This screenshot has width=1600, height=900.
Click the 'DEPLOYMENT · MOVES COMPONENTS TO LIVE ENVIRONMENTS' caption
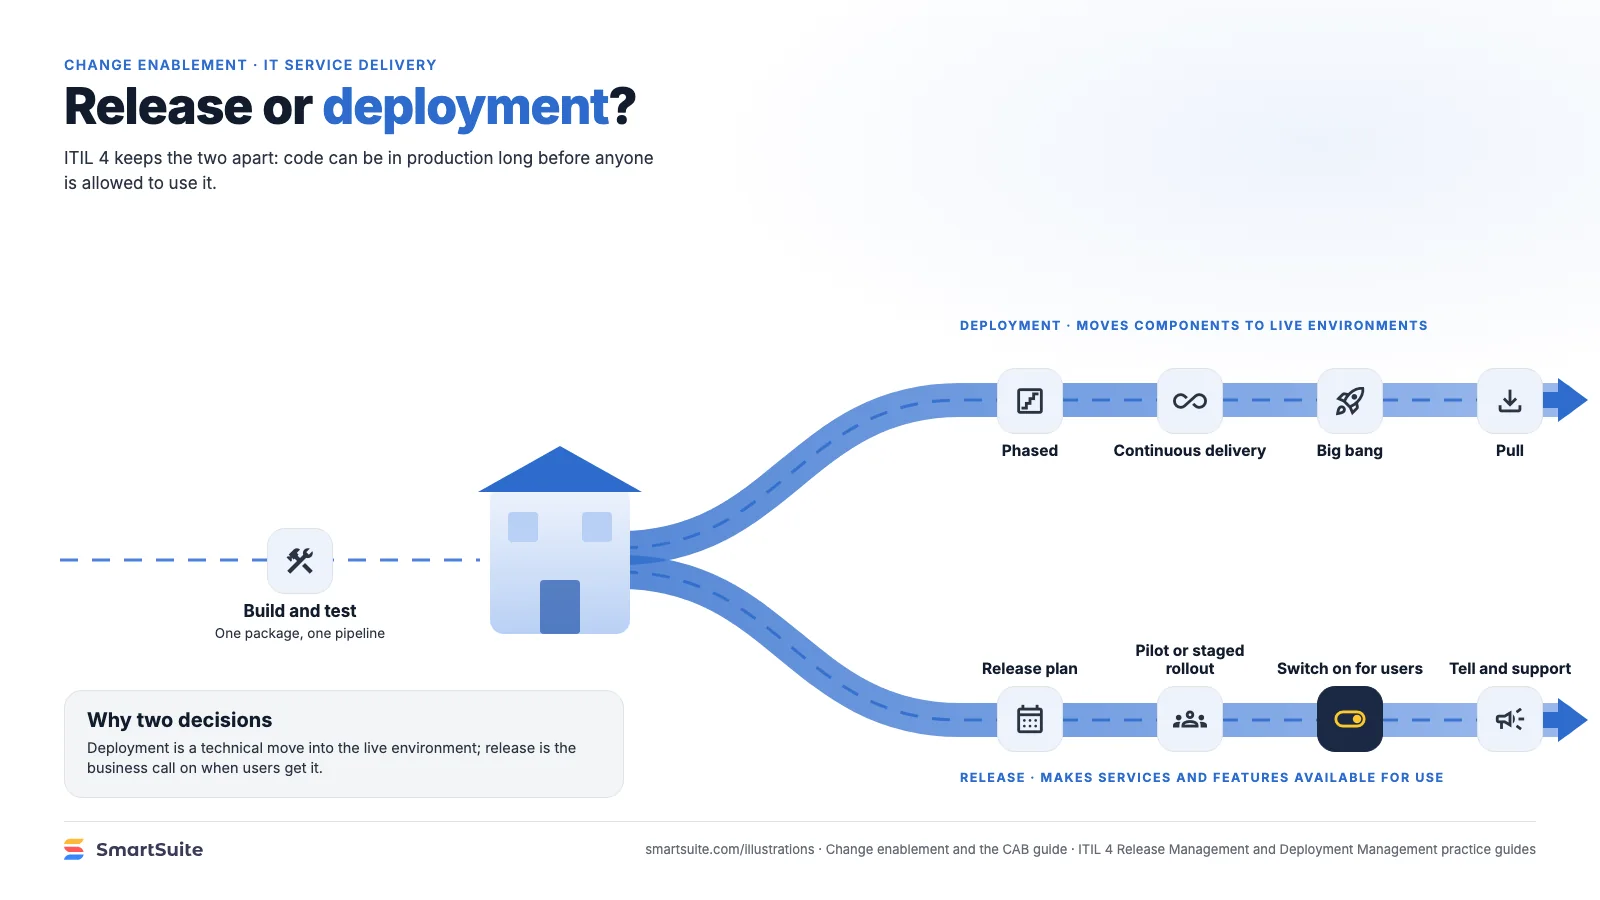click(1194, 326)
